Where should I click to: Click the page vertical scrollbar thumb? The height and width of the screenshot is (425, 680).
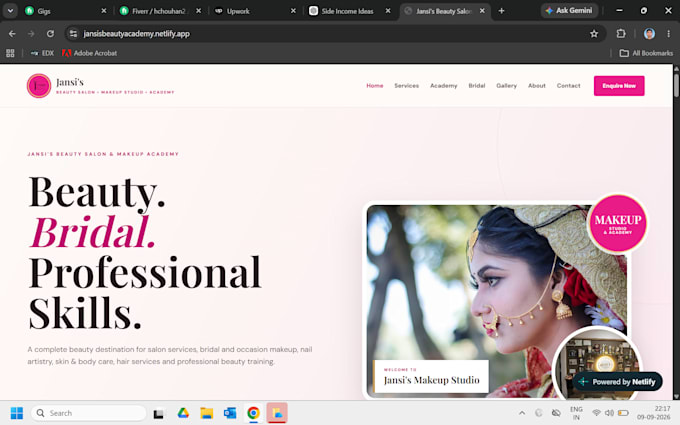tap(676, 85)
